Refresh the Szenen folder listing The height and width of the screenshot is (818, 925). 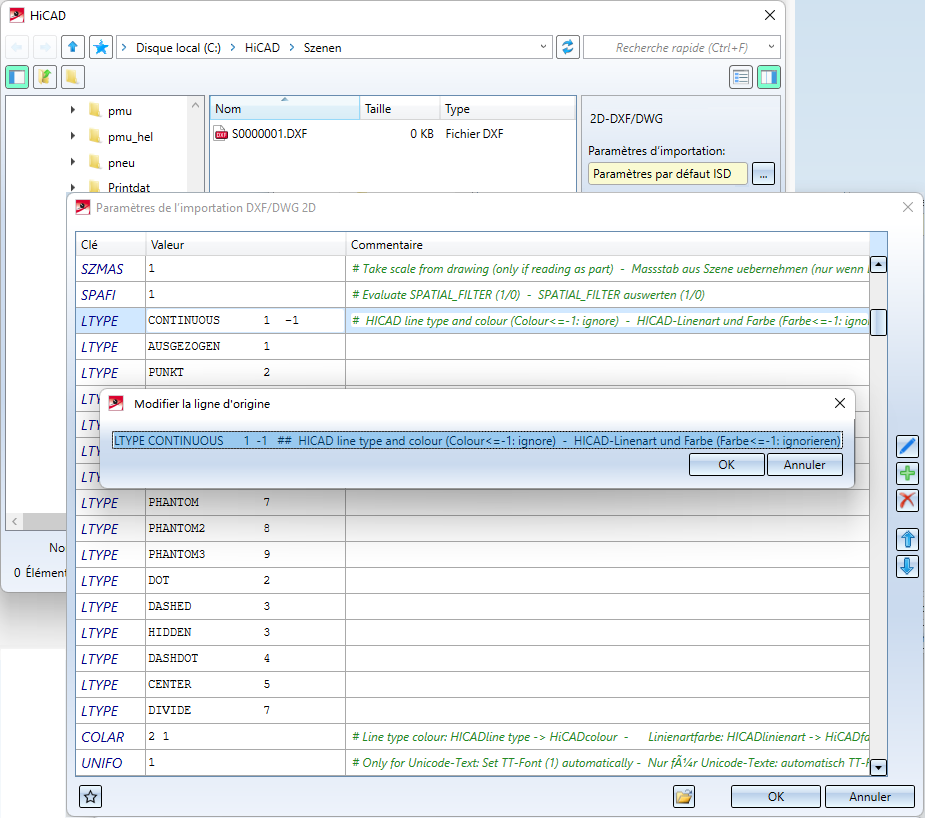coord(568,47)
